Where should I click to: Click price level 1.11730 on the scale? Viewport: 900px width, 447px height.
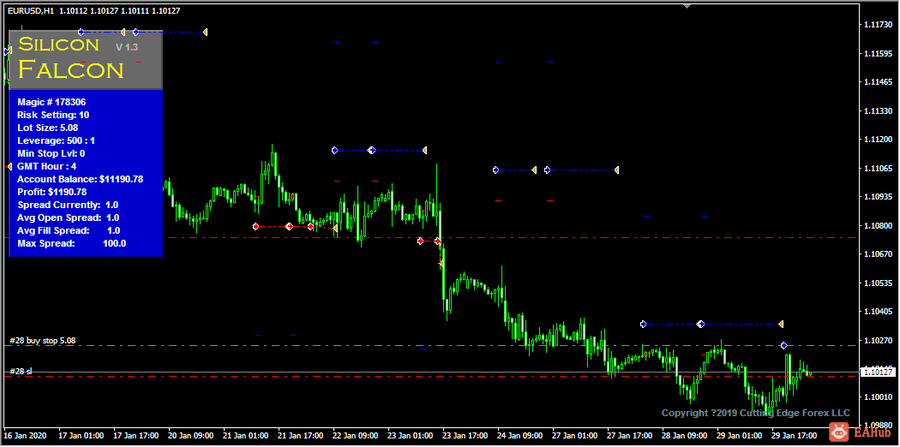[877, 25]
